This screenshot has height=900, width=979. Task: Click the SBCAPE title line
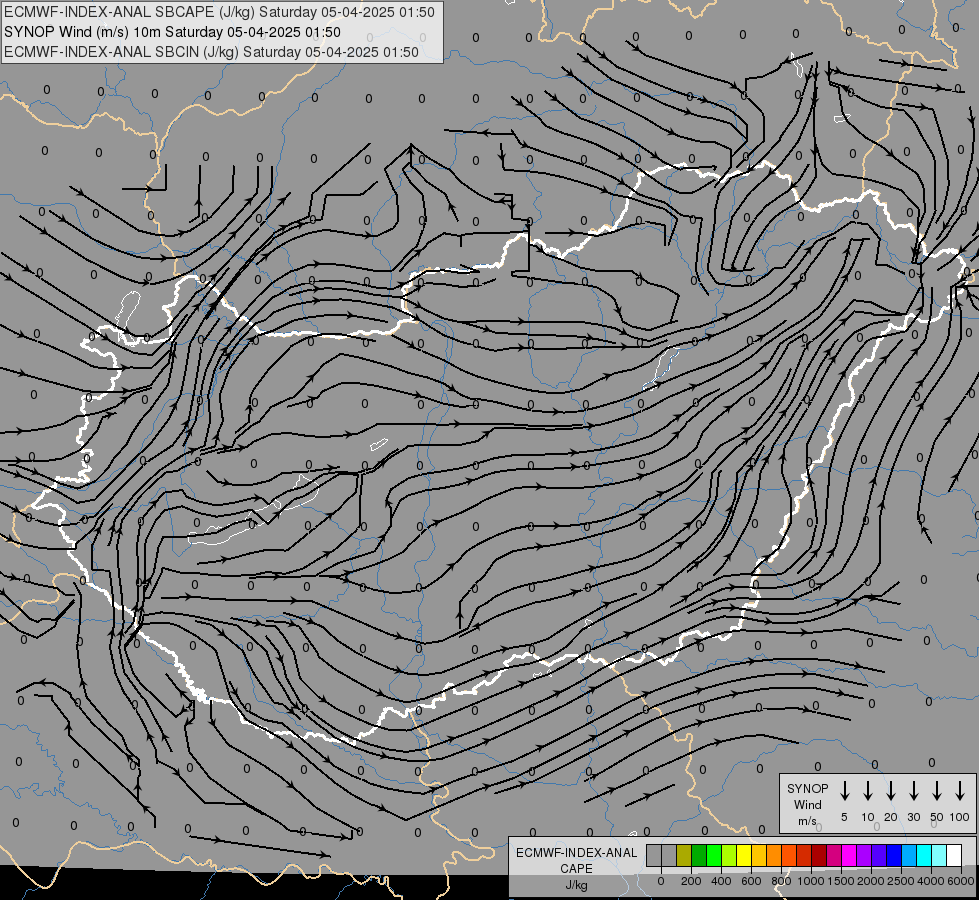pos(219,12)
